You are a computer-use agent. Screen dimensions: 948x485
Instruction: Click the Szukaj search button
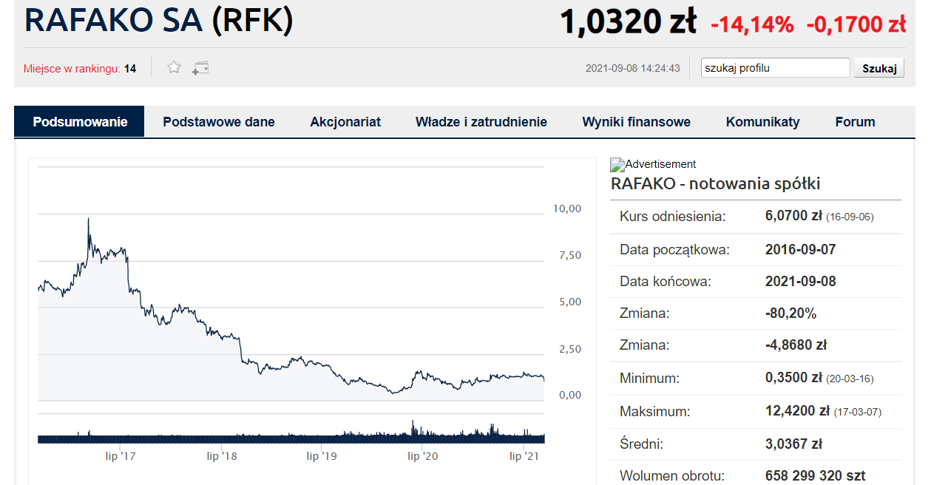pyautogui.click(x=879, y=68)
